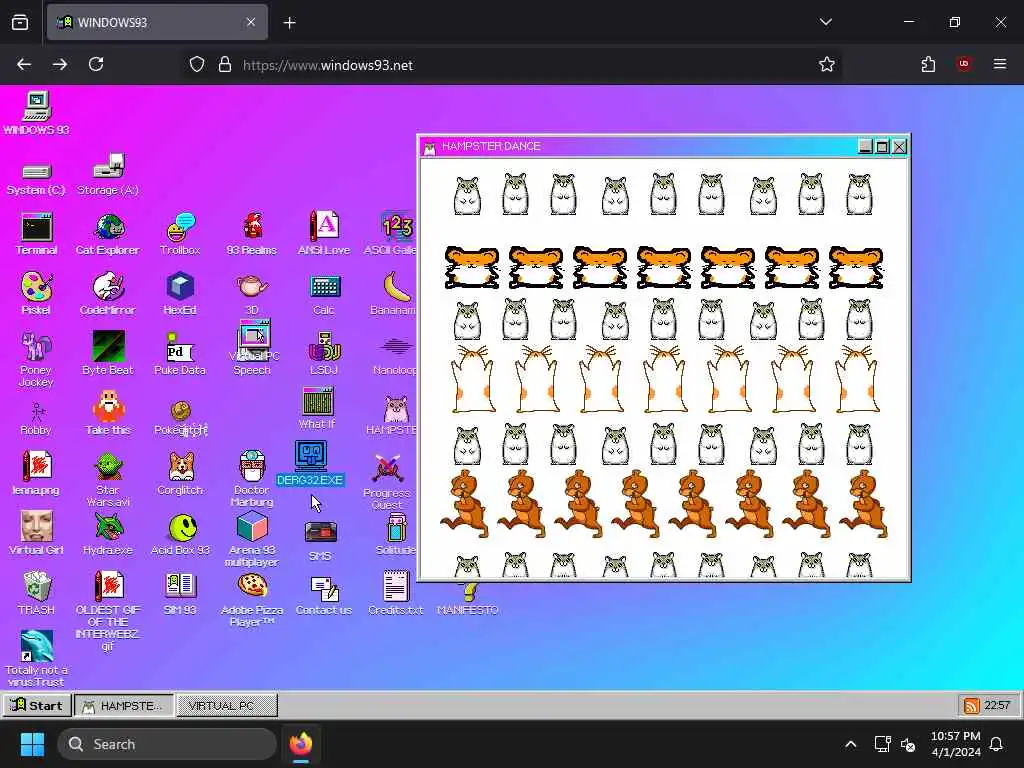Open the WINDOWS 93 desktop icon
Image resolution: width=1024 pixels, height=768 pixels.
[x=37, y=114]
